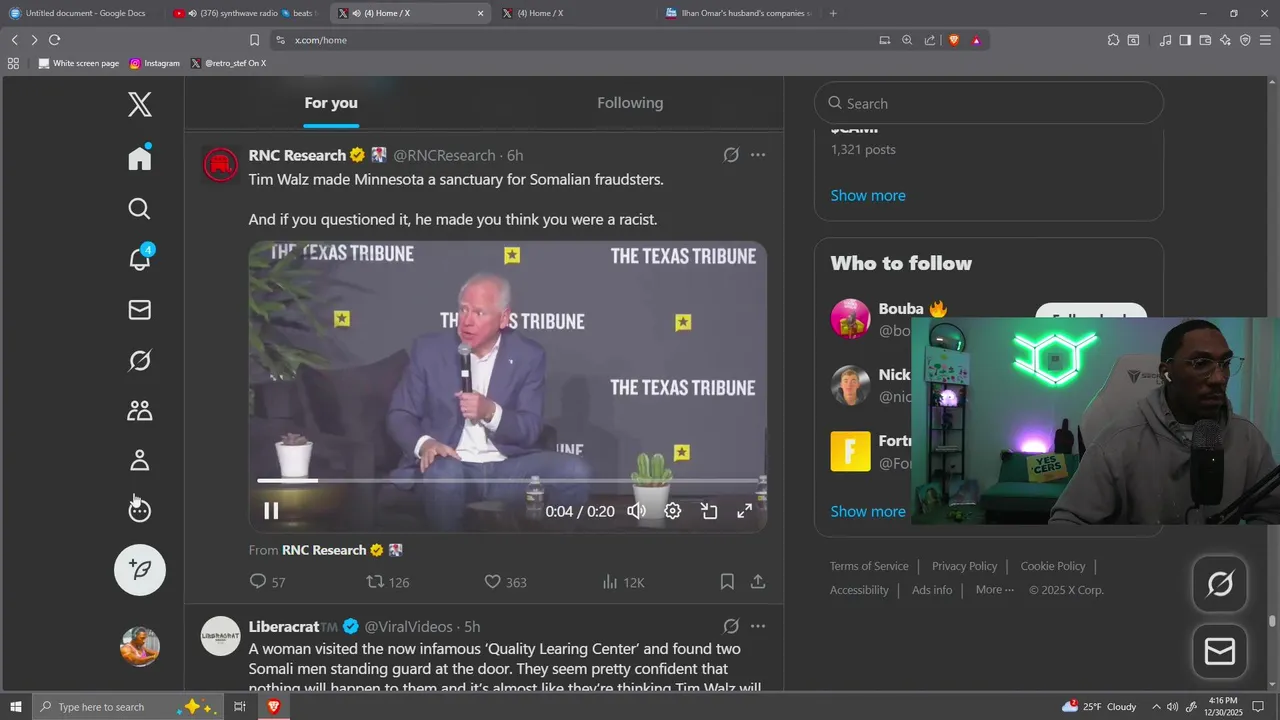Open White screen page bookmark
1280x720 pixels.
(x=78, y=63)
